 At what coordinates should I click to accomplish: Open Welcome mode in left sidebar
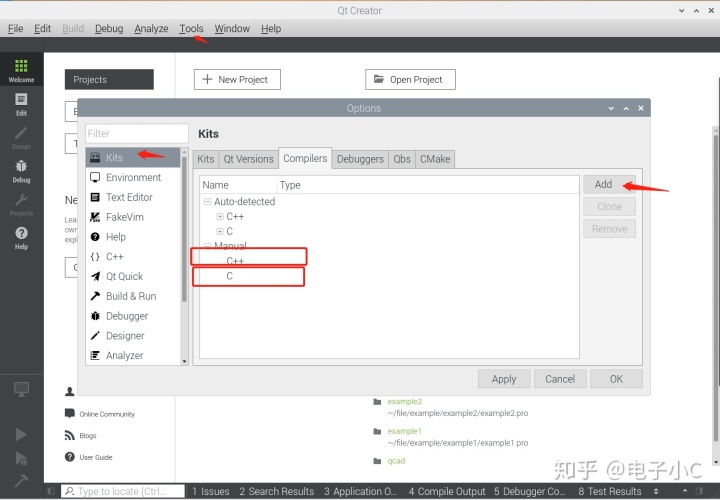pos(21,70)
